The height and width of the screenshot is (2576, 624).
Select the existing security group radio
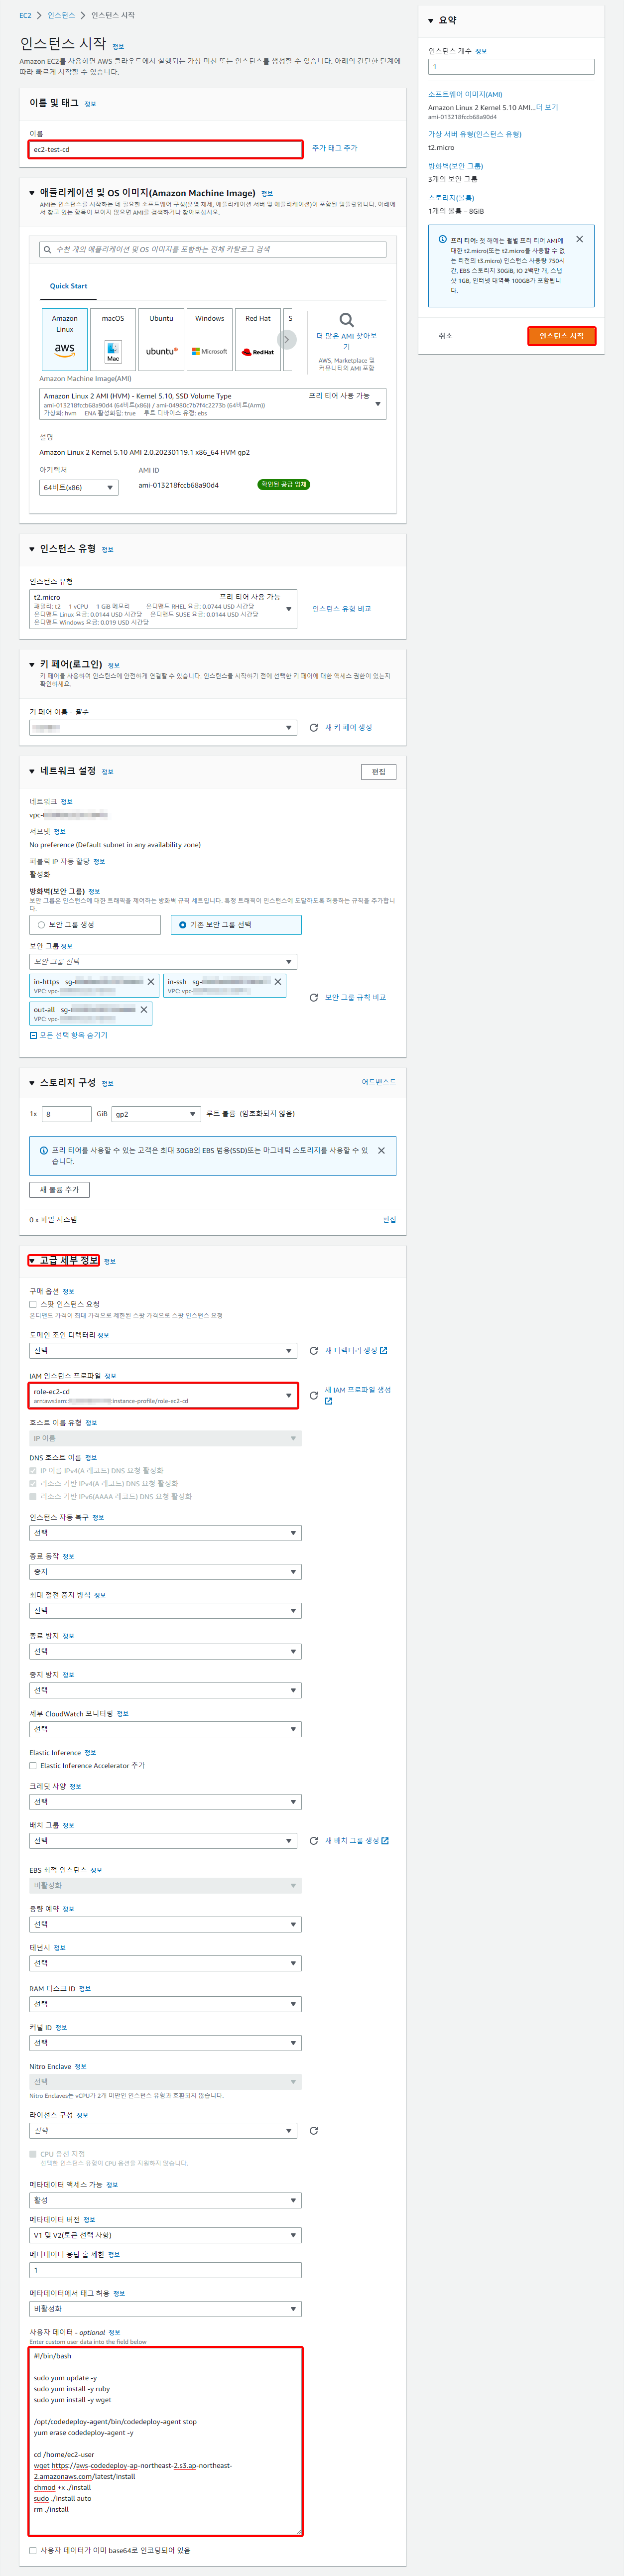coord(182,925)
